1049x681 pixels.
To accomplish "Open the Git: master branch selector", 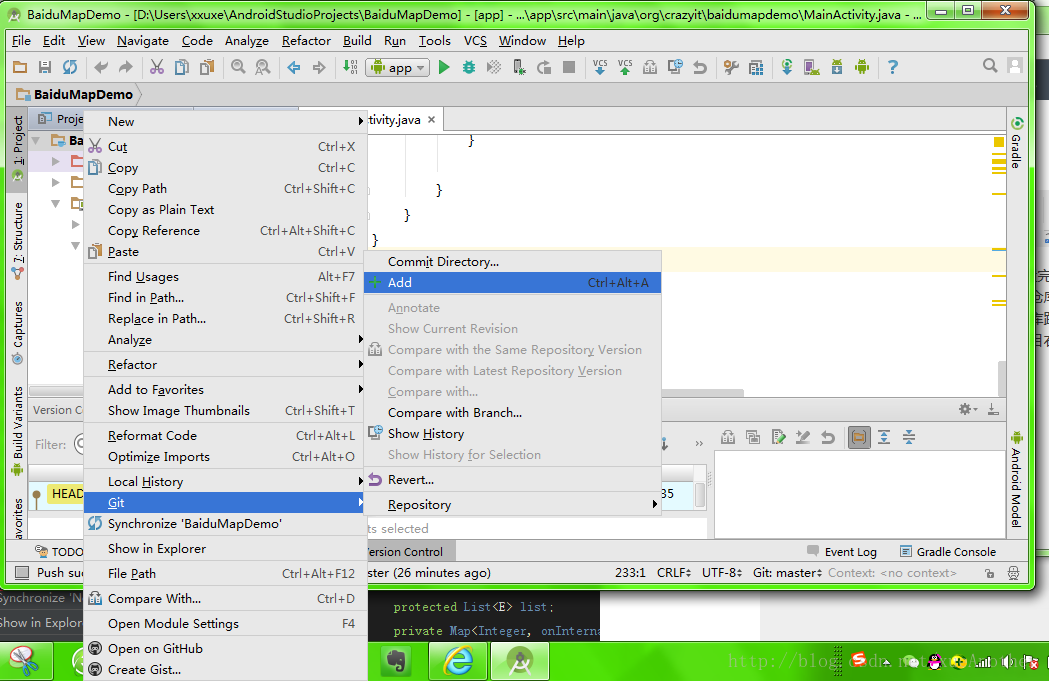I will coord(787,573).
